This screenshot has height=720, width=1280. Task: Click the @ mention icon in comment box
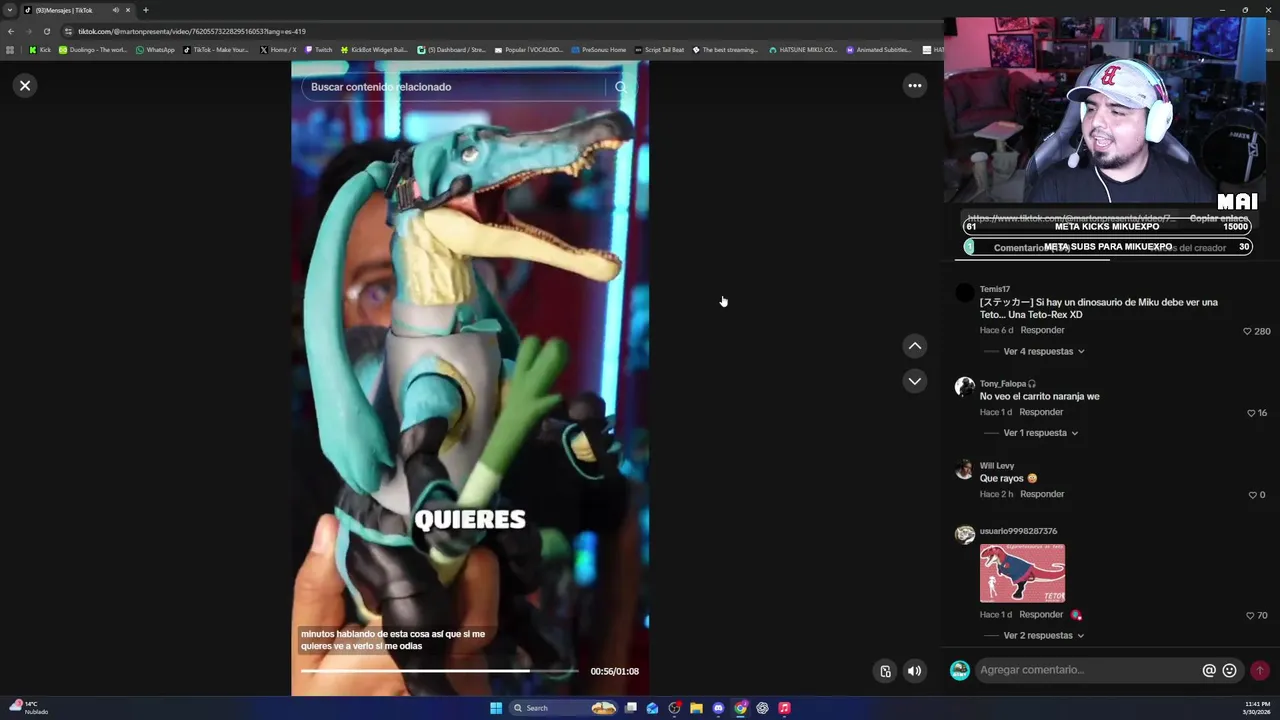pos(1209,670)
